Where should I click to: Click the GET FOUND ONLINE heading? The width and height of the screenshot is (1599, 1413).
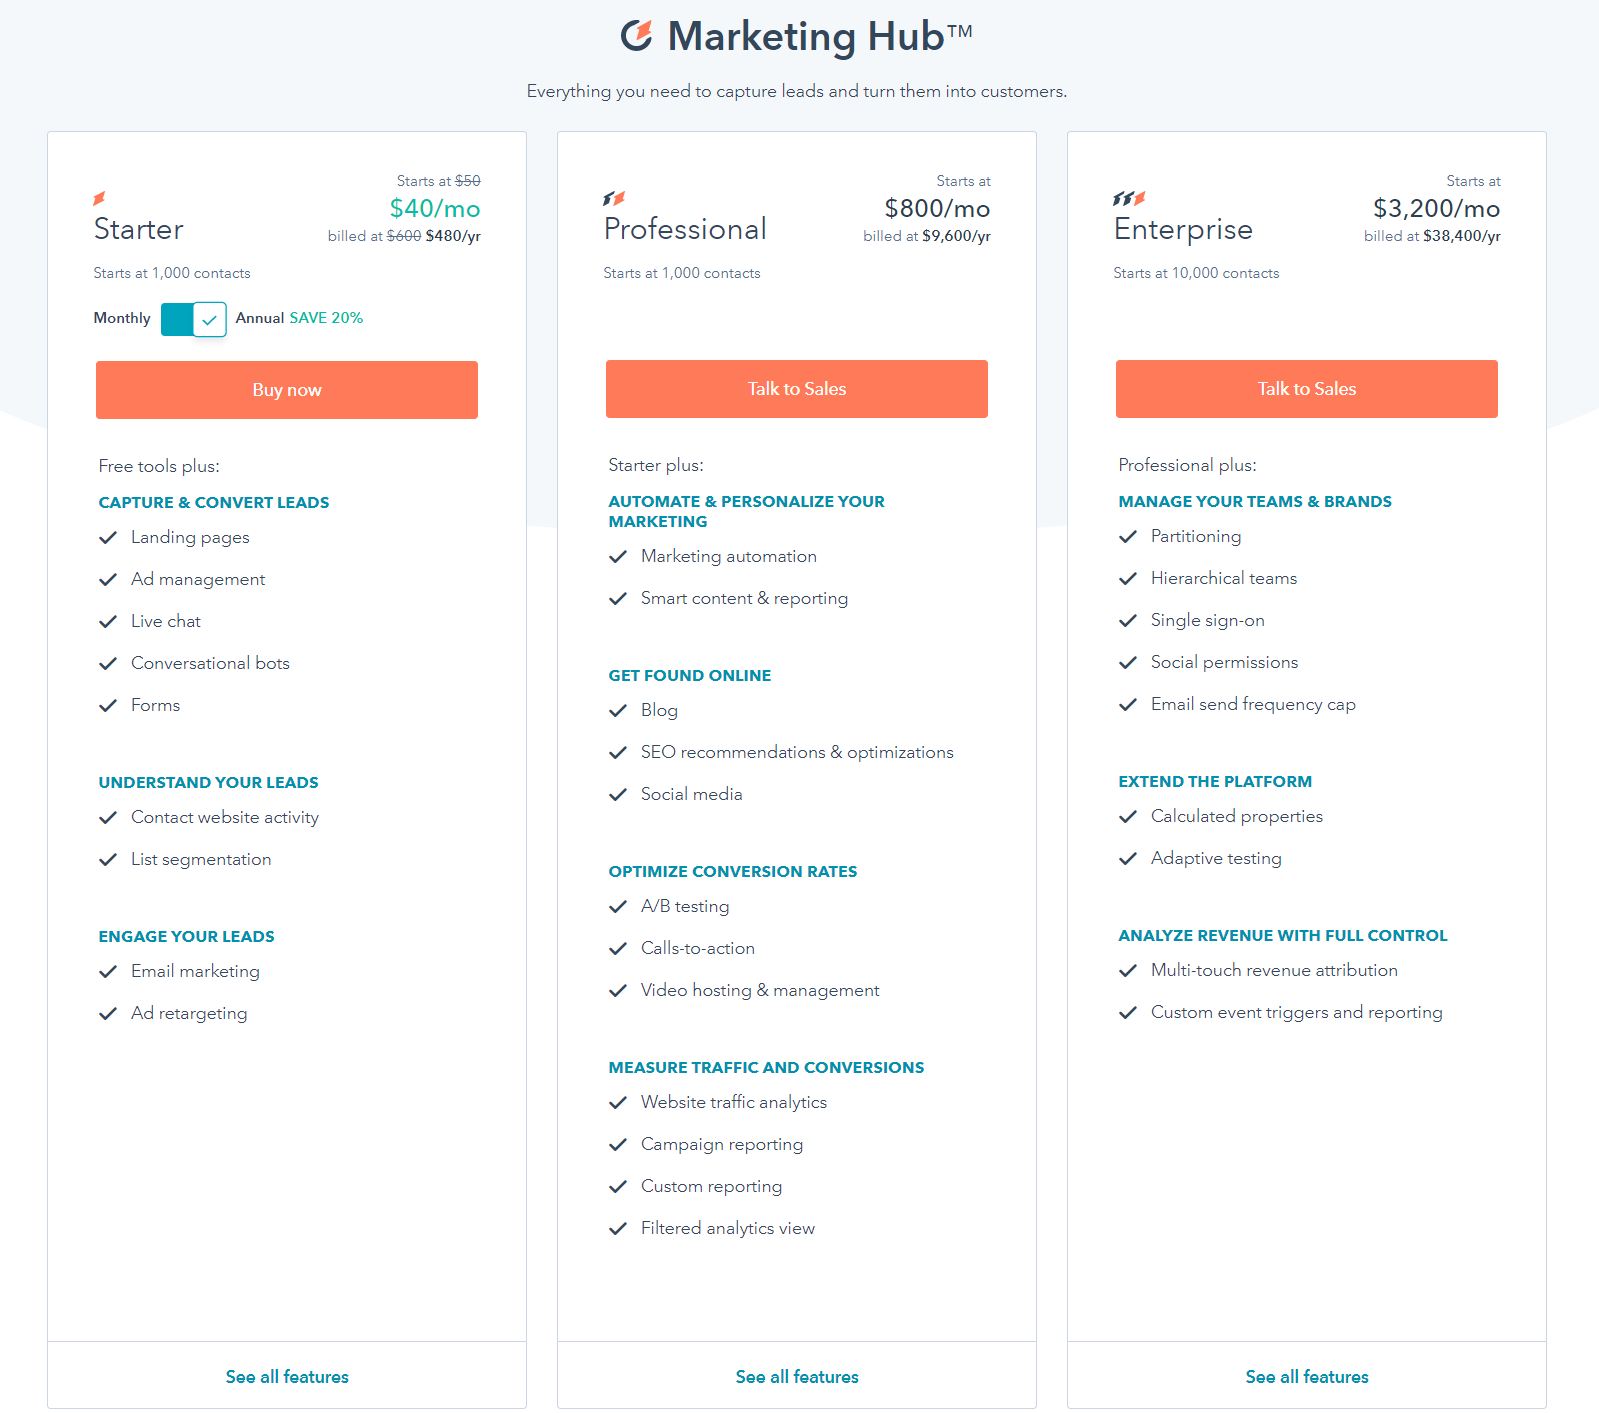coord(690,676)
